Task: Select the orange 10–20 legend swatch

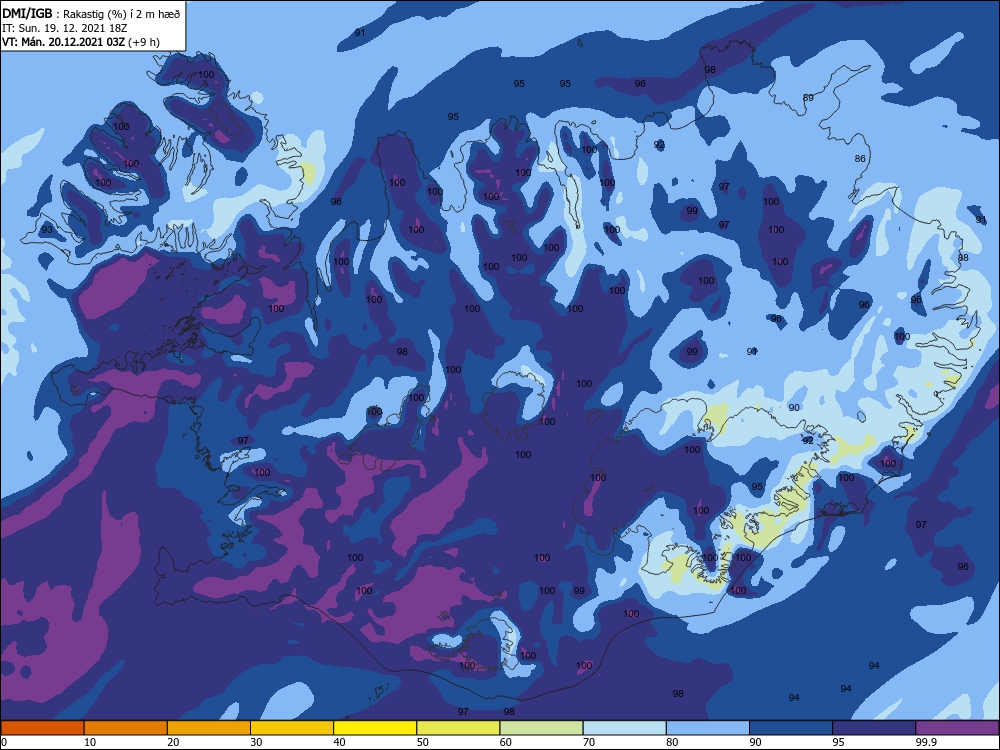Action: click(126, 728)
